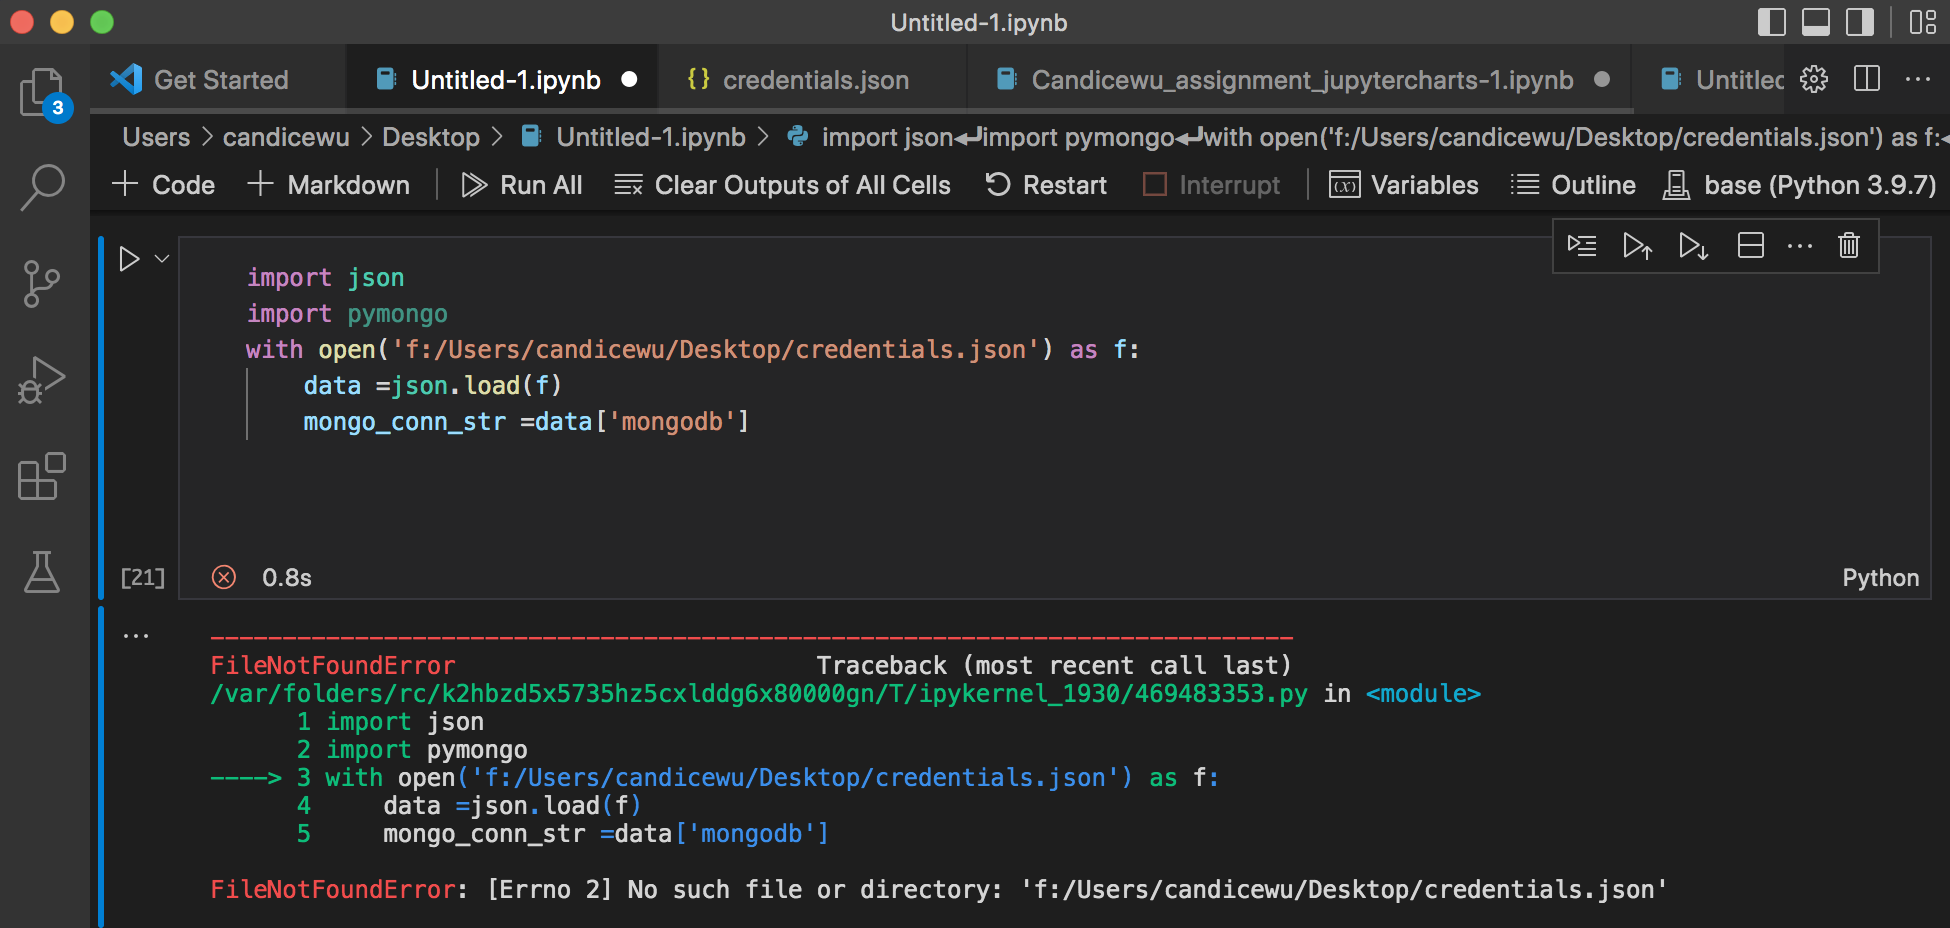Add a new Markdown cell

click(x=329, y=185)
